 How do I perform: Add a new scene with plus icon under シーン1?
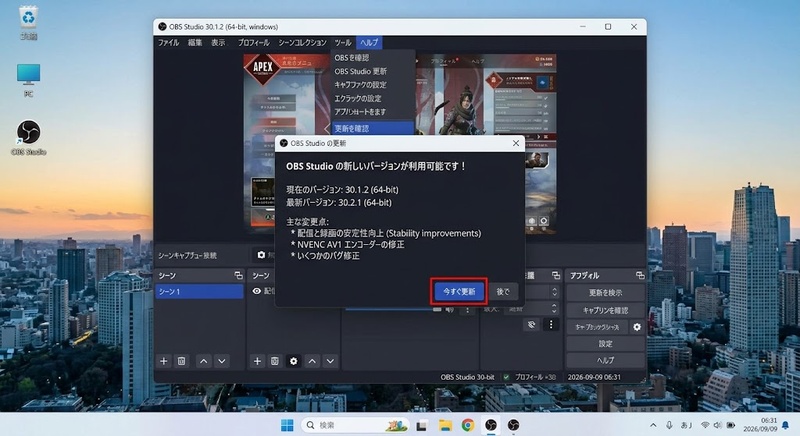(x=163, y=361)
